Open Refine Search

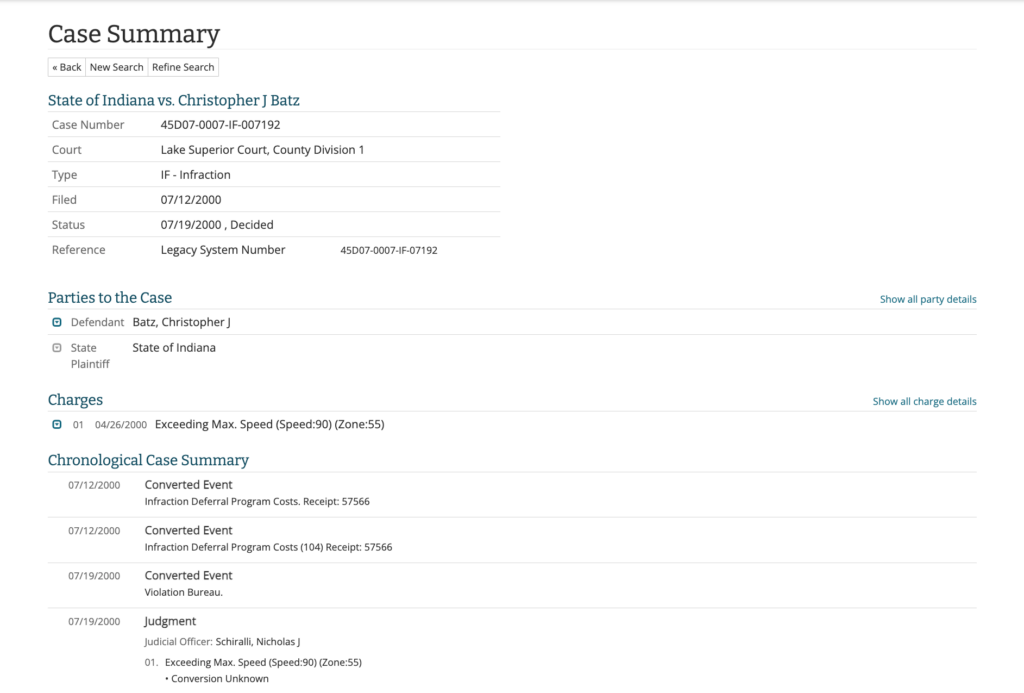coord(183,67)
